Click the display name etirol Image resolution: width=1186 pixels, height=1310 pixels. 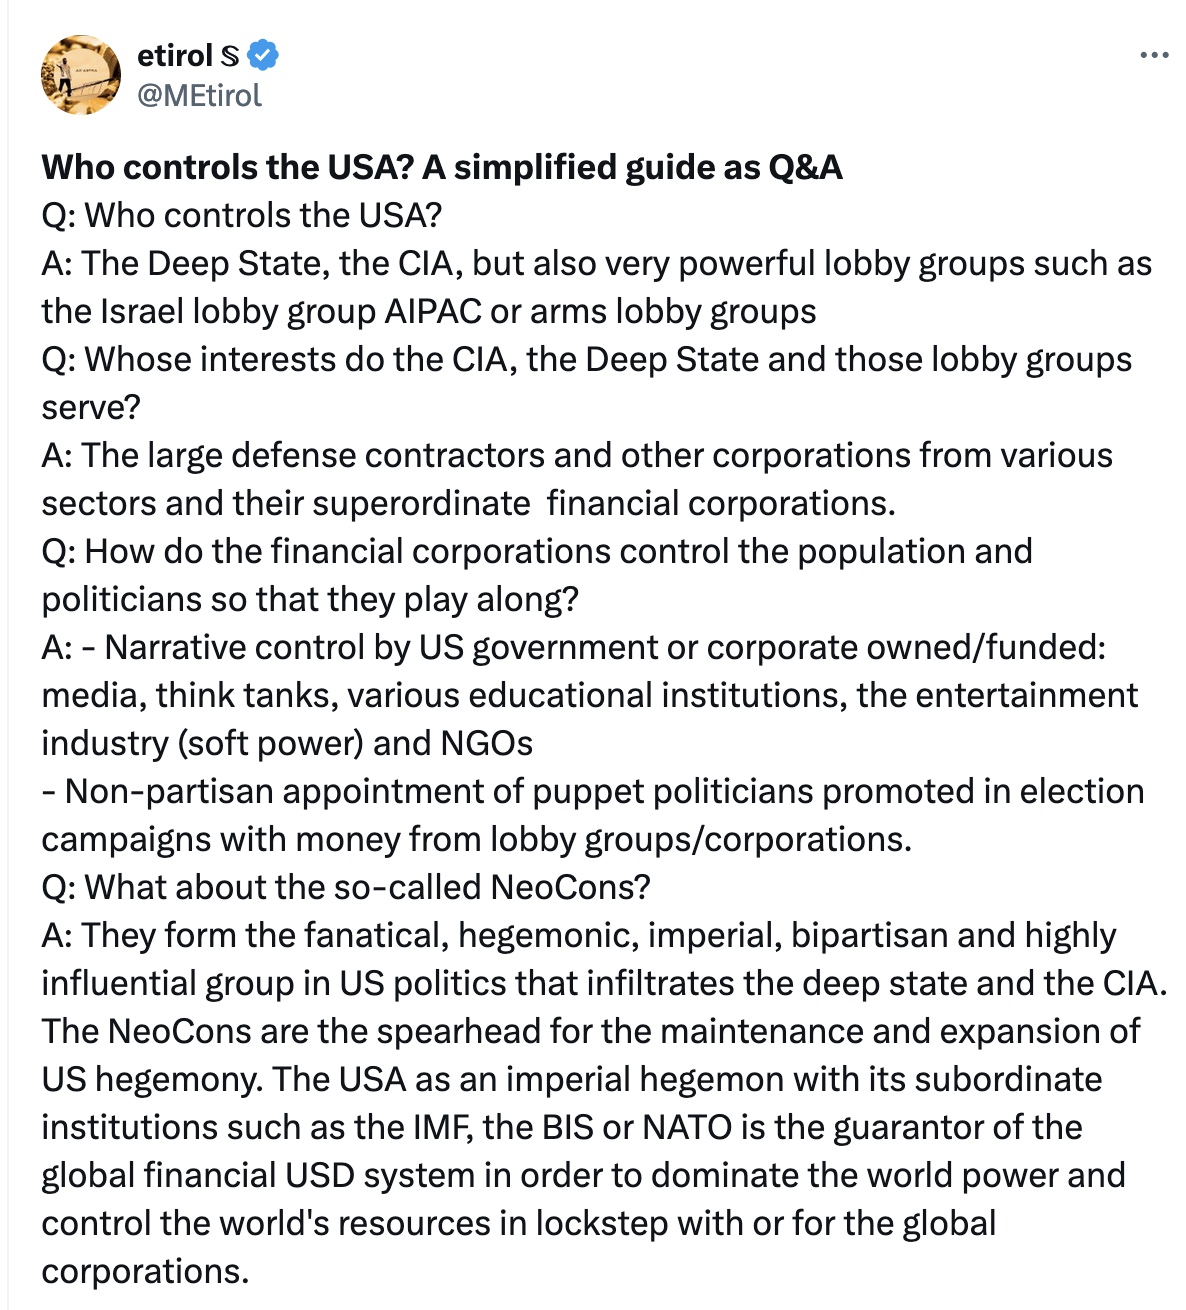click(x=175, y=55)
